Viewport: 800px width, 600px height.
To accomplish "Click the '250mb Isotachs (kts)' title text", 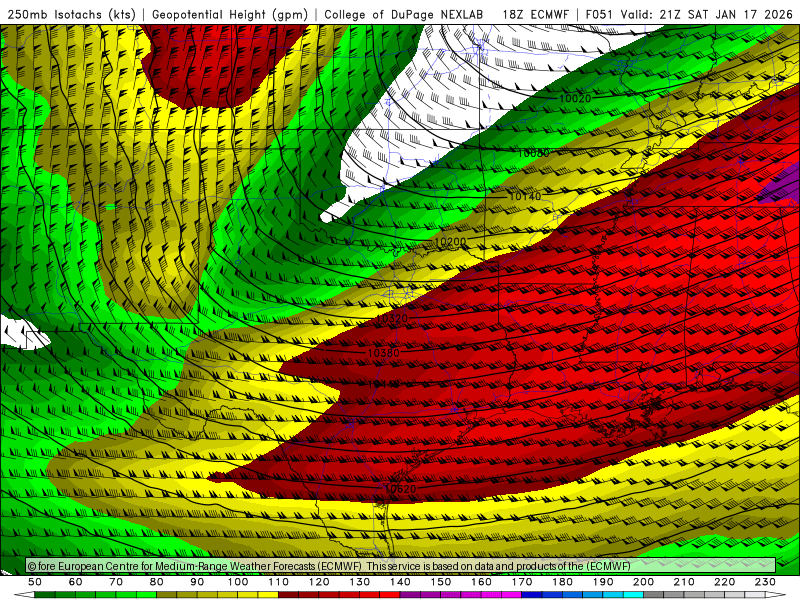I will 72,14.
